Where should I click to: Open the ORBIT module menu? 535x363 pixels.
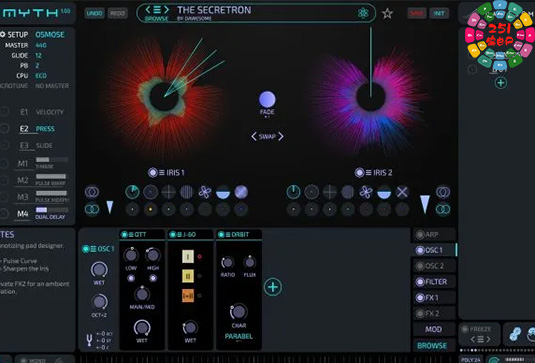point(228,235)
